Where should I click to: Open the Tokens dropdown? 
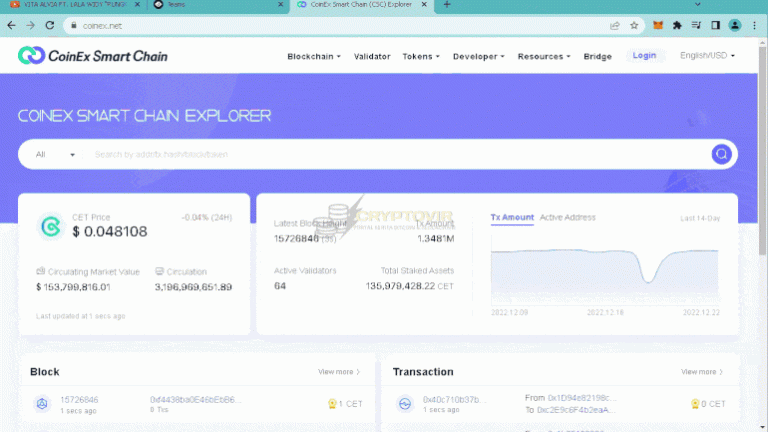tap(421, 56)
